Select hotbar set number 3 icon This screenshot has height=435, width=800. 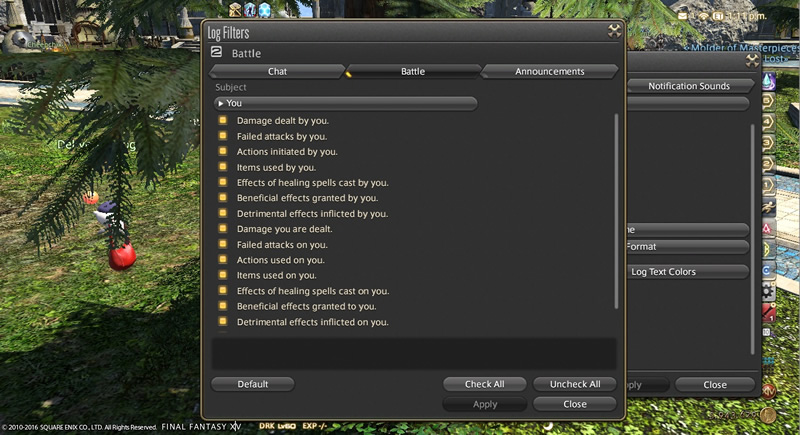pos(768,142)
